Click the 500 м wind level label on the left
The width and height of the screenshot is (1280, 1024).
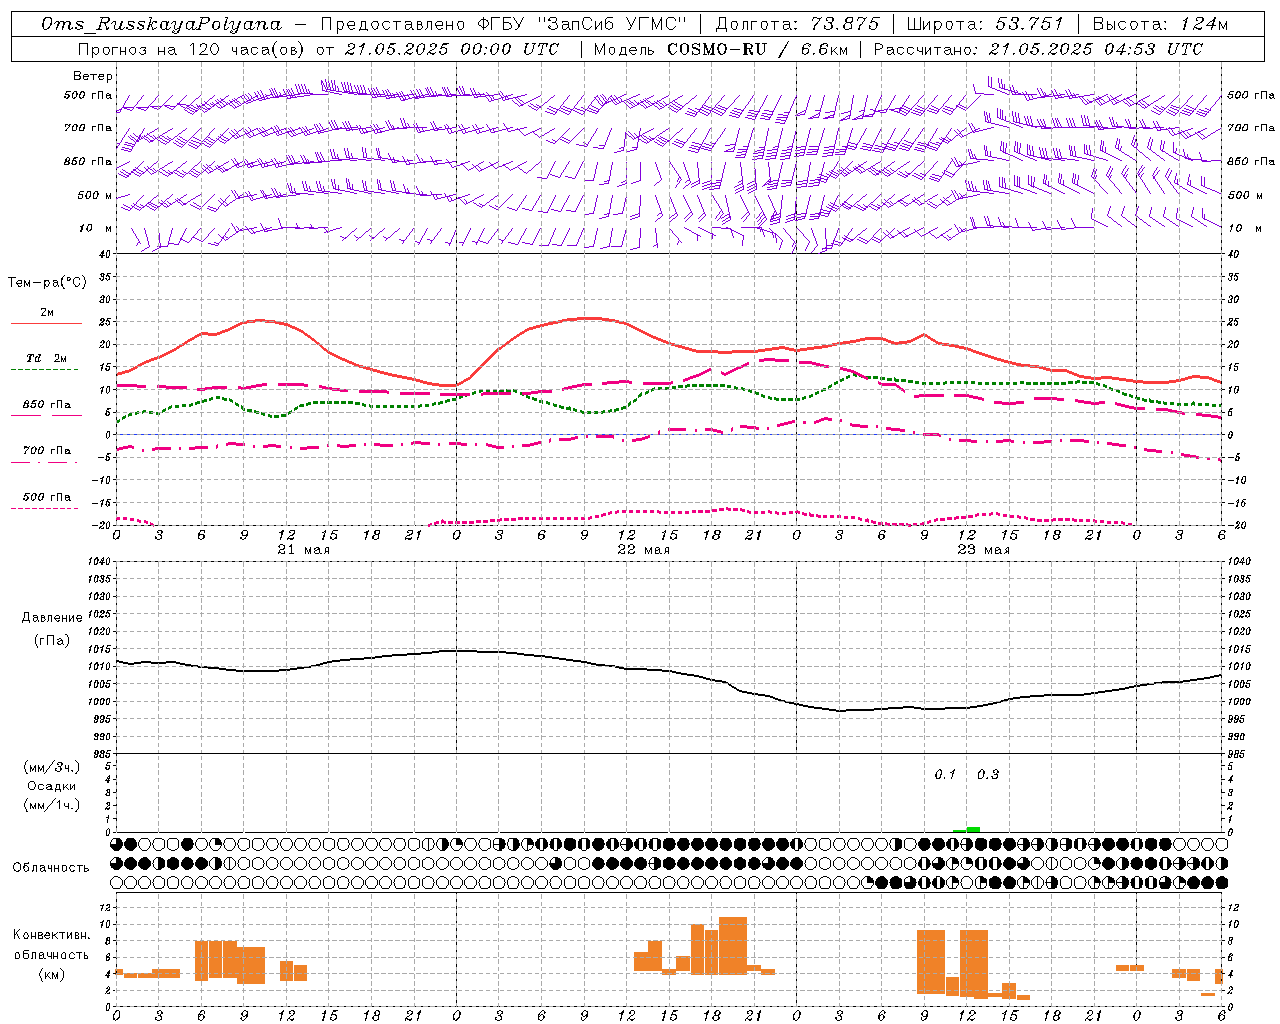(95, 195)
